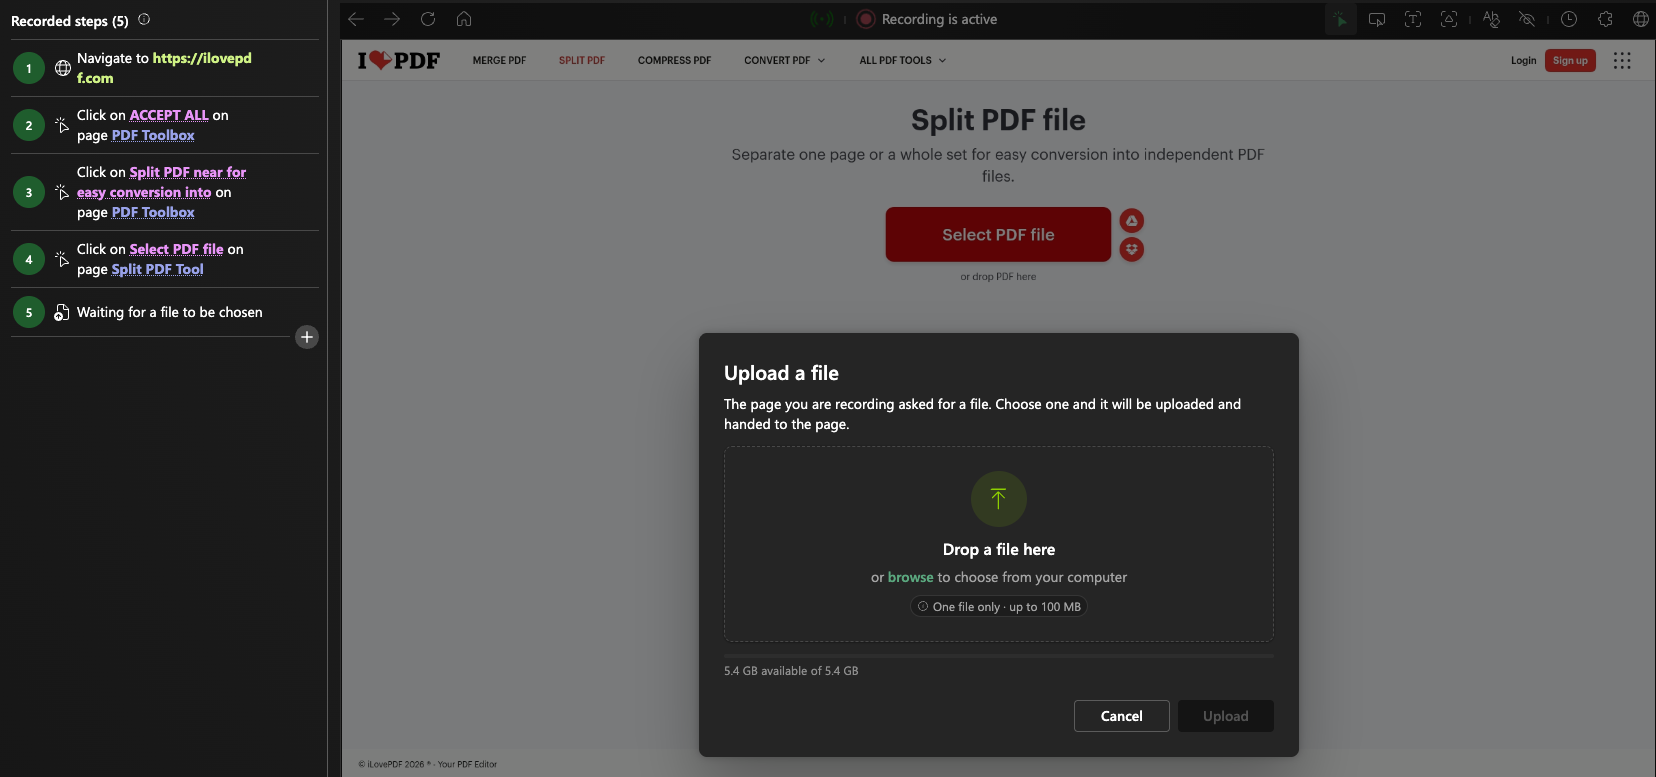Image resolution: width=1656 pixels, height=777 pixels.
Task: Click the 'or drop PDF here' text
Action: tap(998, 277)
